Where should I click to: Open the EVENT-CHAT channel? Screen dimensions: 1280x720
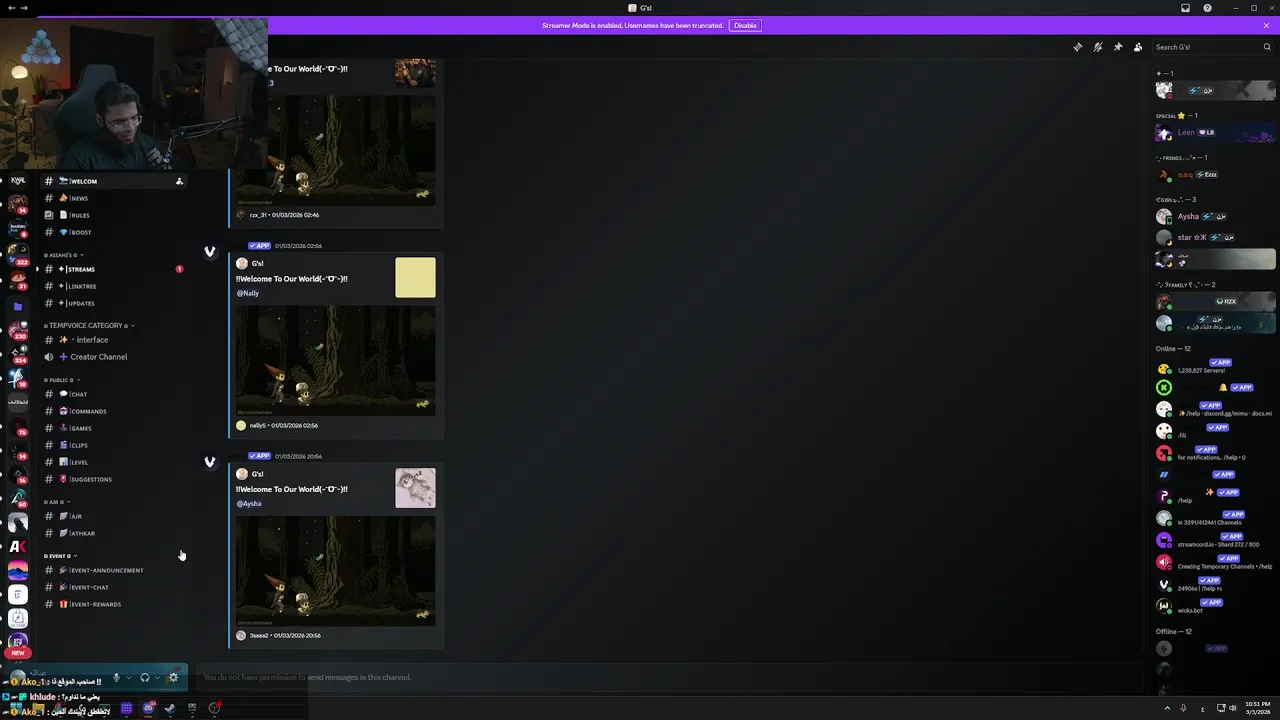click(113, 587)
